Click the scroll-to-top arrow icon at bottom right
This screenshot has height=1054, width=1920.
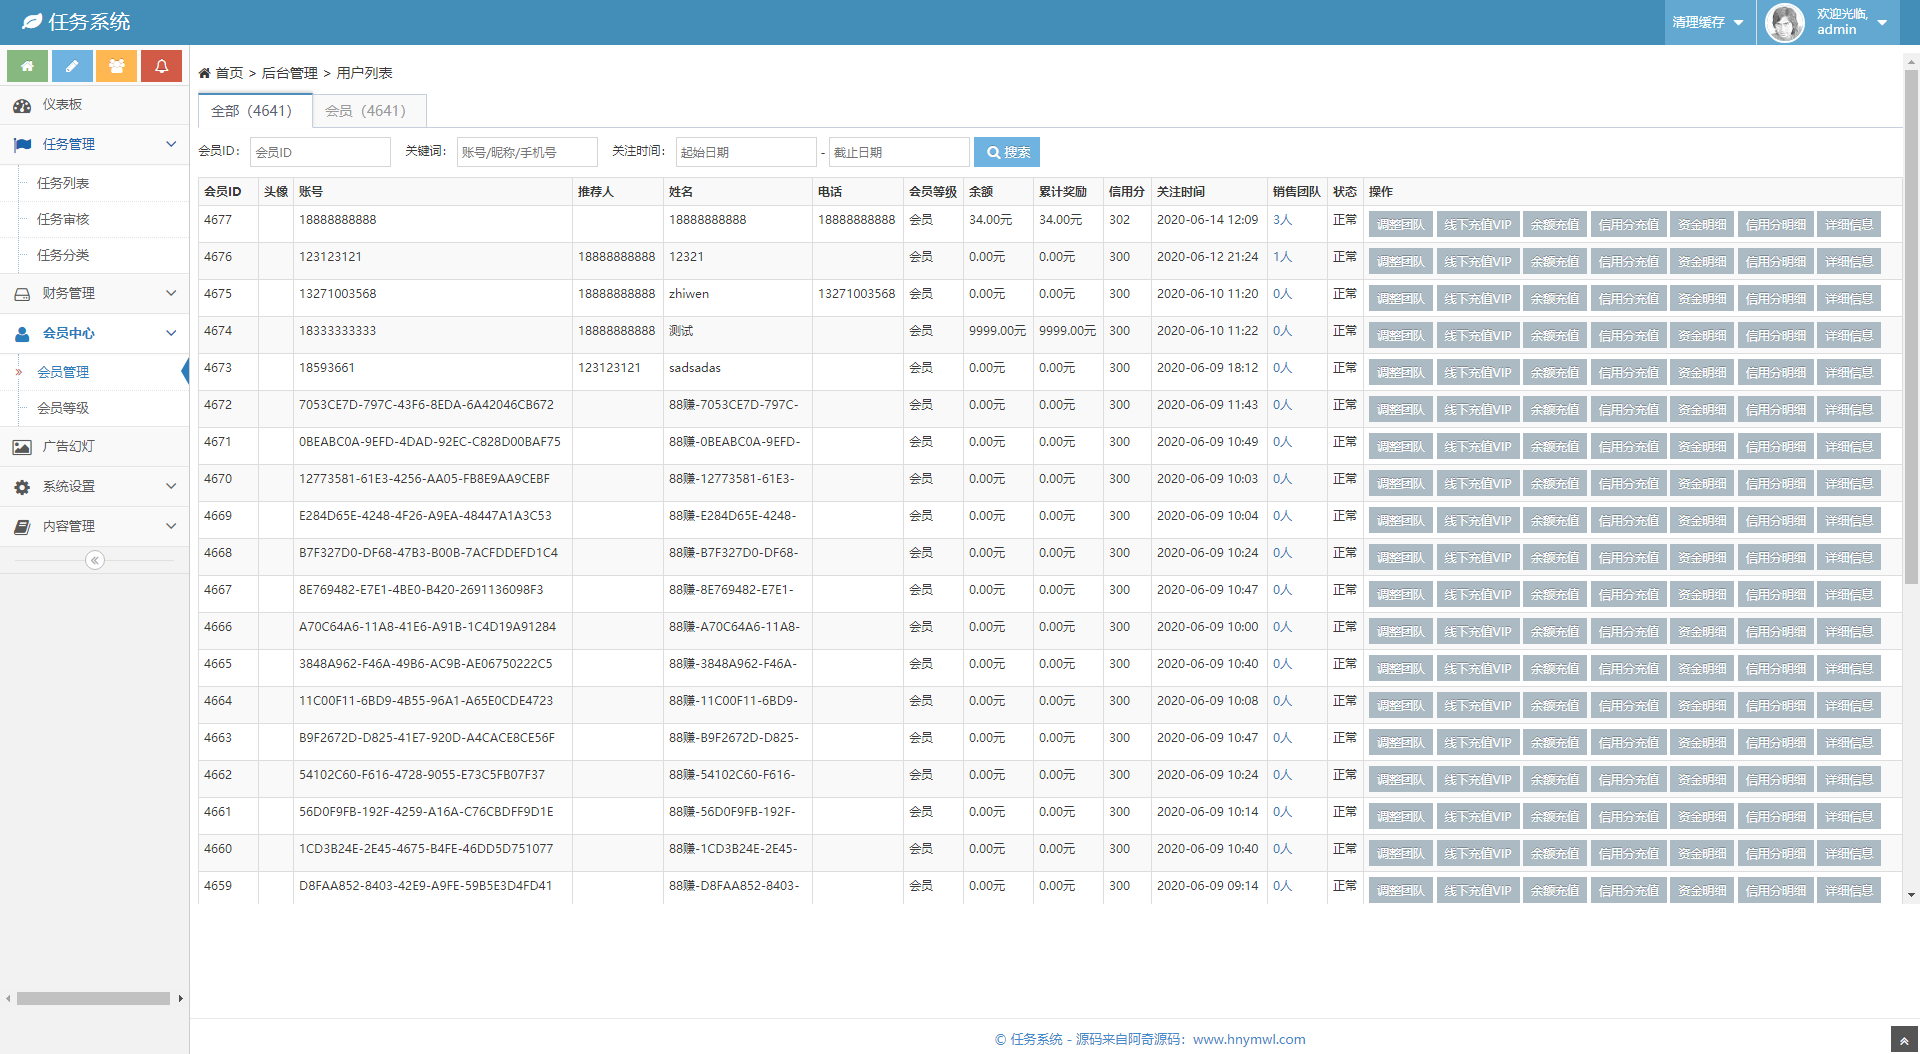point(1904,1040)
